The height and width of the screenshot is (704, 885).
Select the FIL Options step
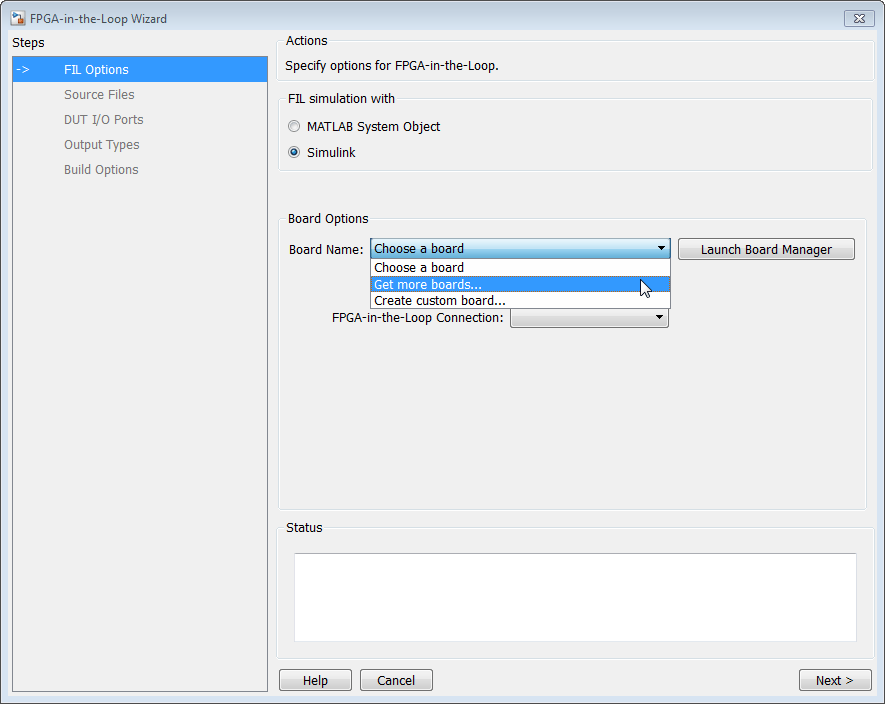tap(140, 69)
